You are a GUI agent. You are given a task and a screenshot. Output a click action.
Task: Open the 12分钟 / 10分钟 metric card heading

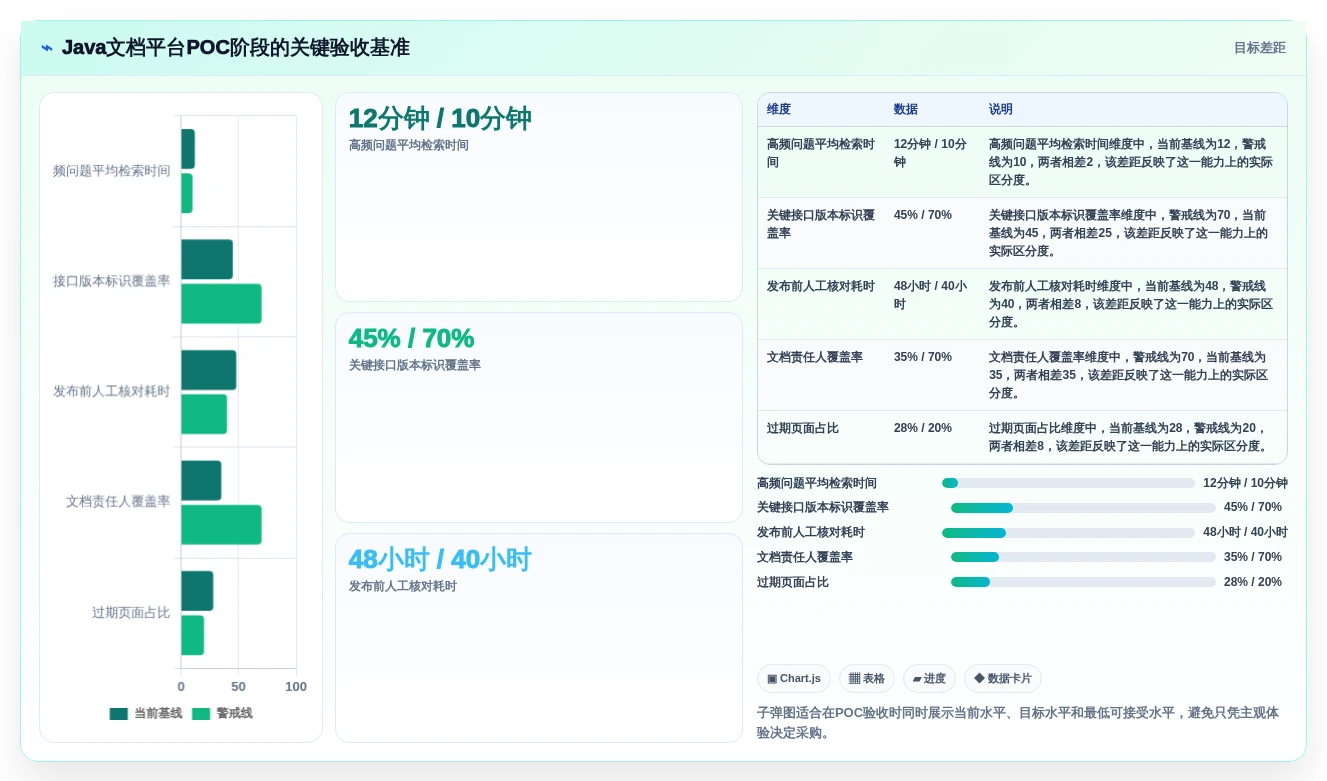click(x=439, y=119)
